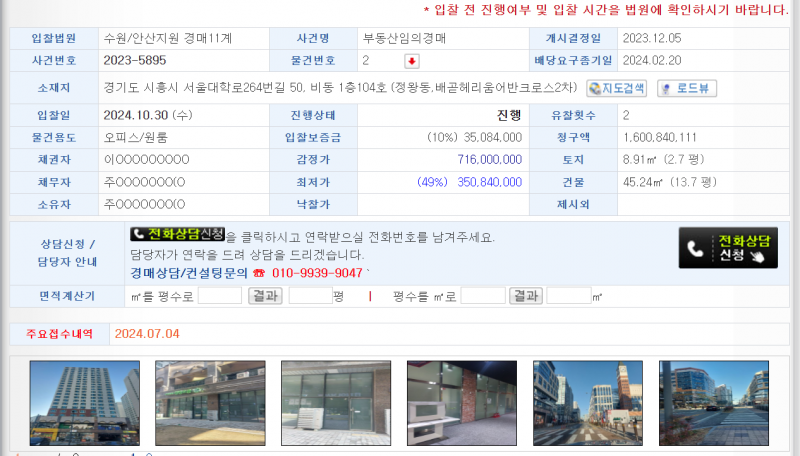Click the 평 result output field
The height and width of the screenshot is (456, 800).
tap(310, 296)
